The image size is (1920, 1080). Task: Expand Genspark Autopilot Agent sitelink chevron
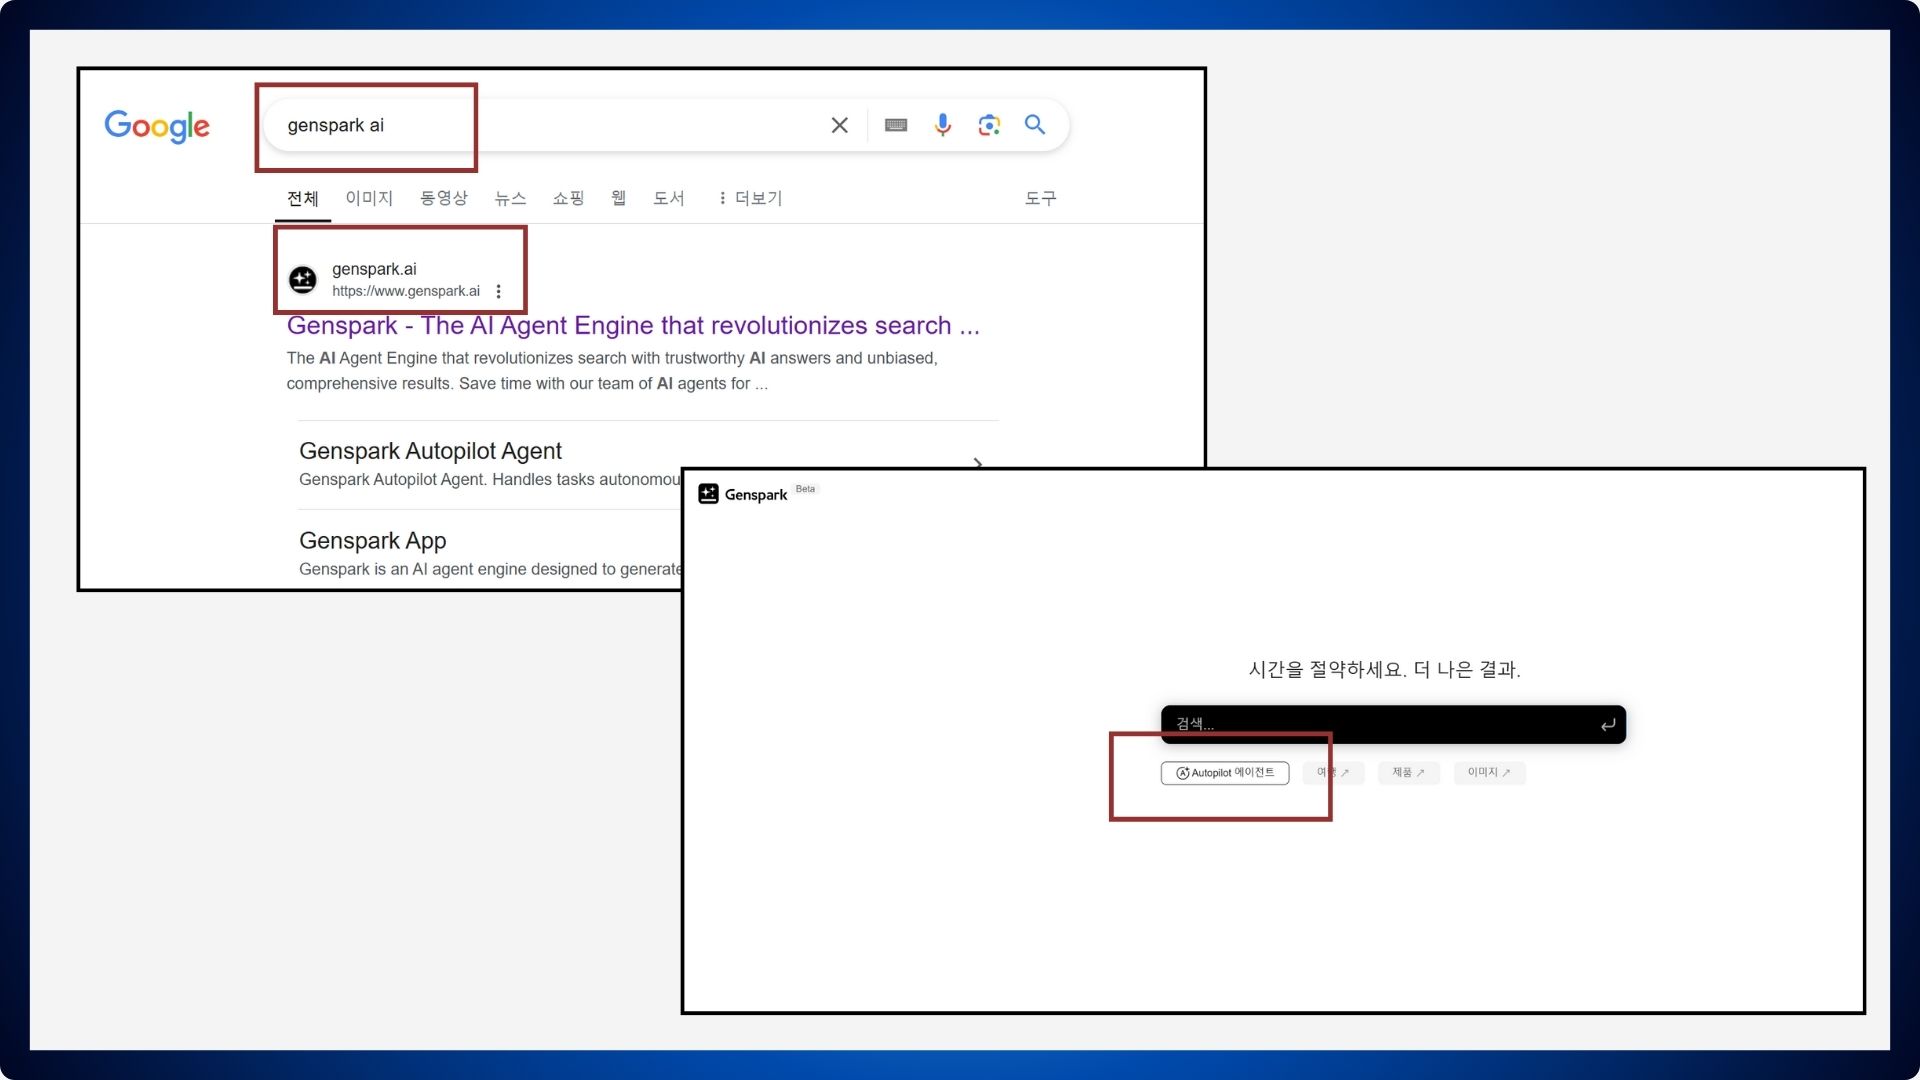tap(977, 462)
